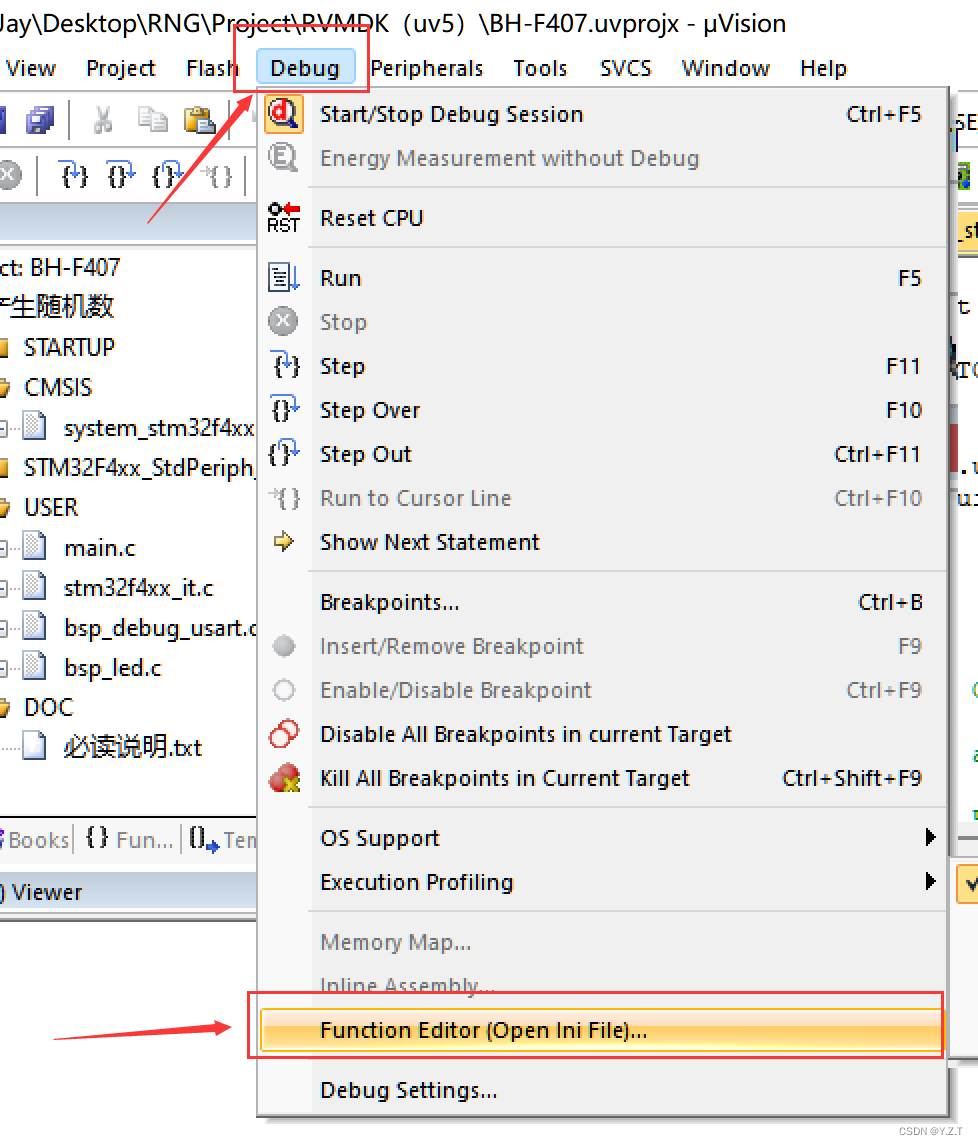
Task: Click the Copy toolbar icon
Action: tap(153, 120)
